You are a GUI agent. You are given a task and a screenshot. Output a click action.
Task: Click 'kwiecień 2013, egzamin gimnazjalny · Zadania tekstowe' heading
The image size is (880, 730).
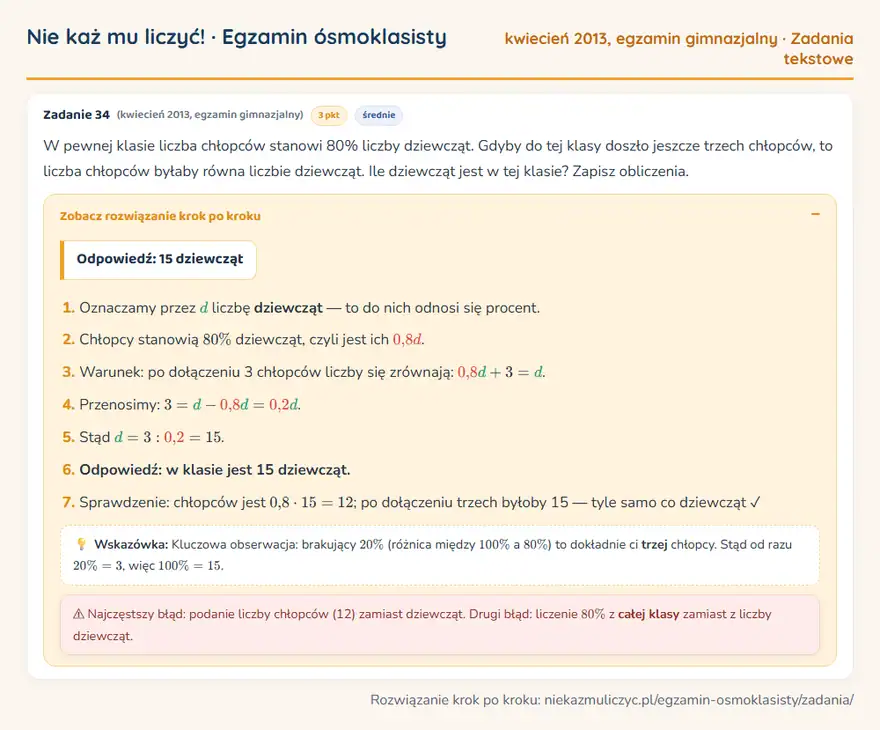click(x=679, y=48)
